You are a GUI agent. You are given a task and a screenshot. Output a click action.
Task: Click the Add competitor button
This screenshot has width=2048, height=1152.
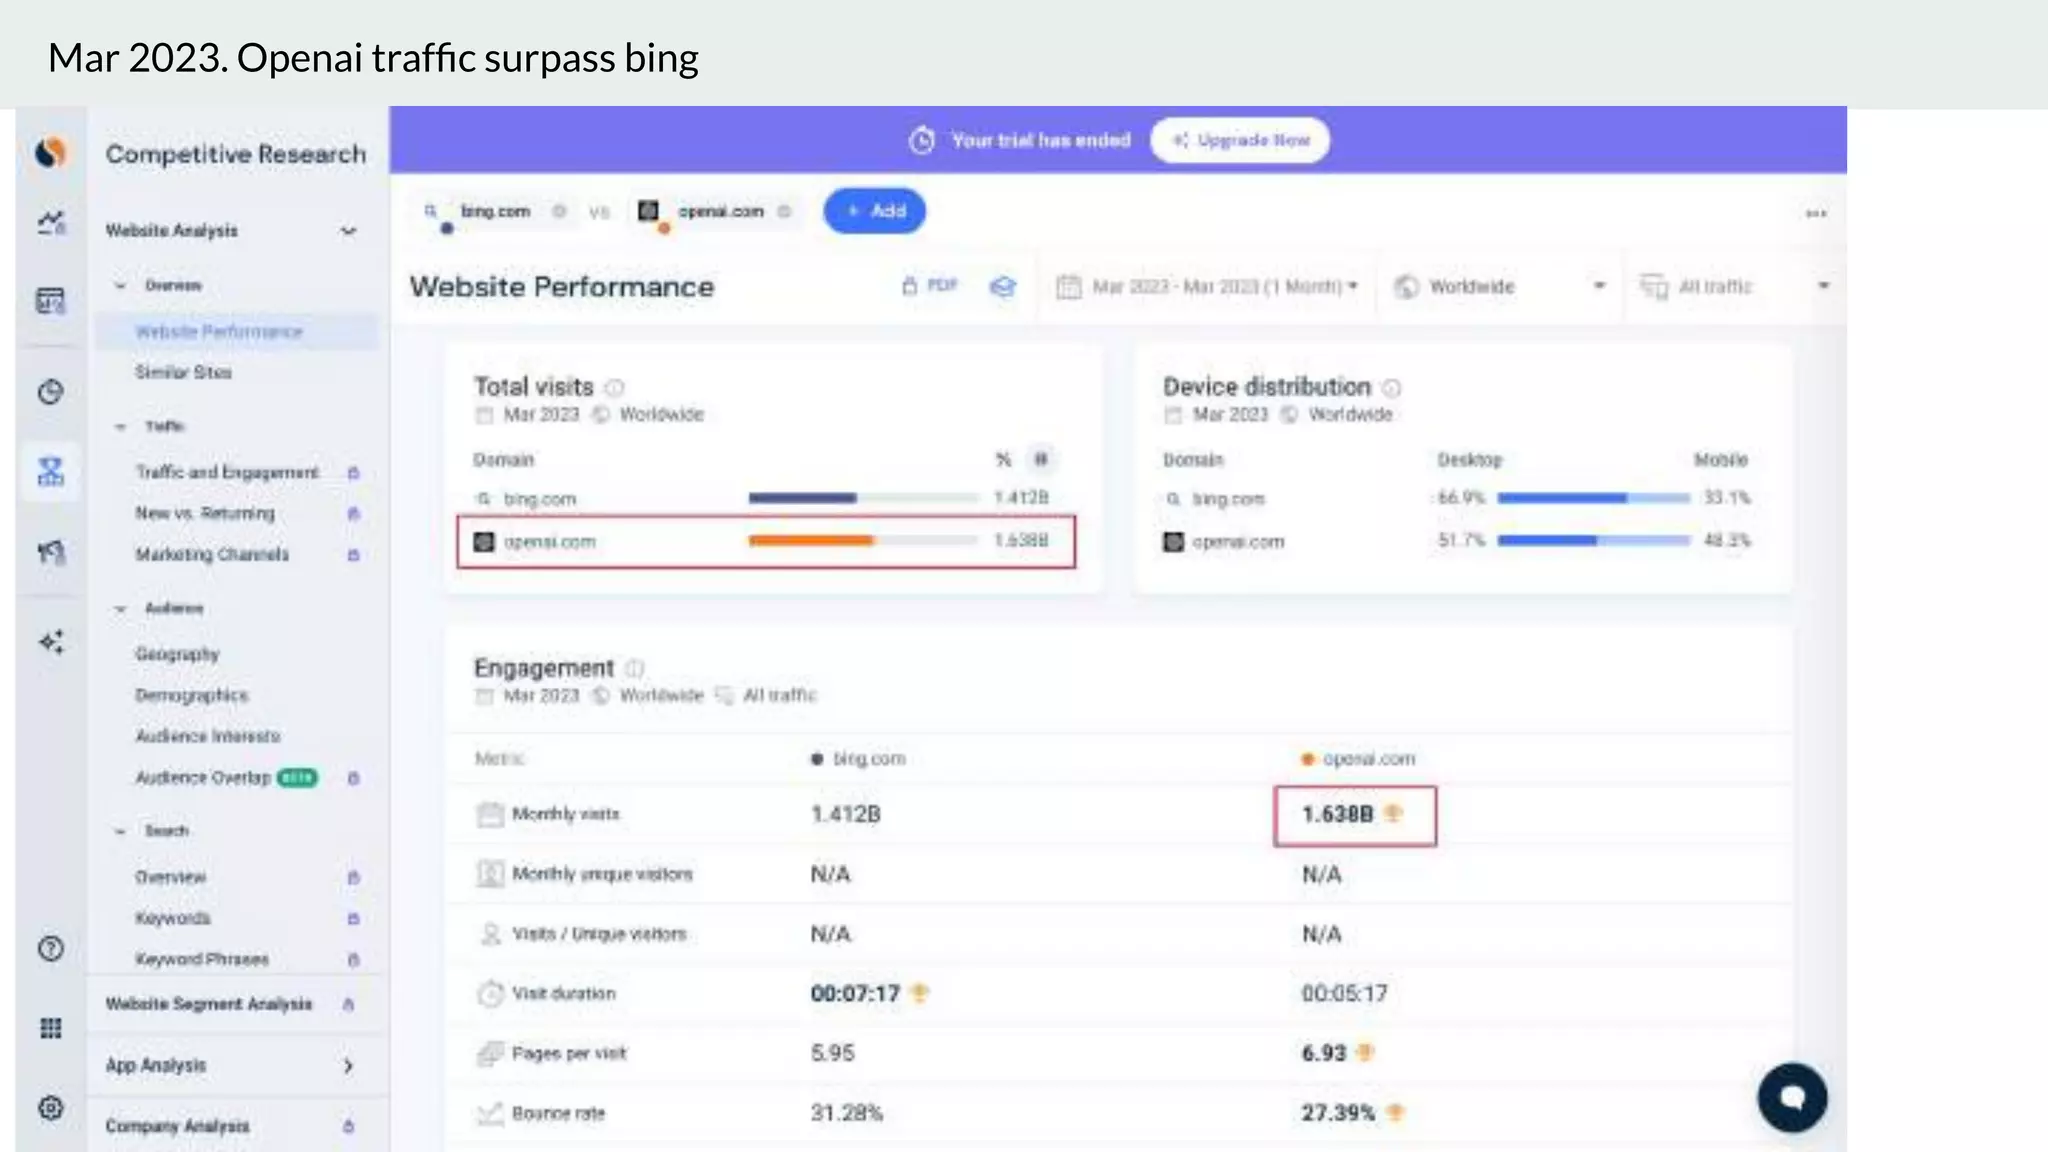pos(875,211)
